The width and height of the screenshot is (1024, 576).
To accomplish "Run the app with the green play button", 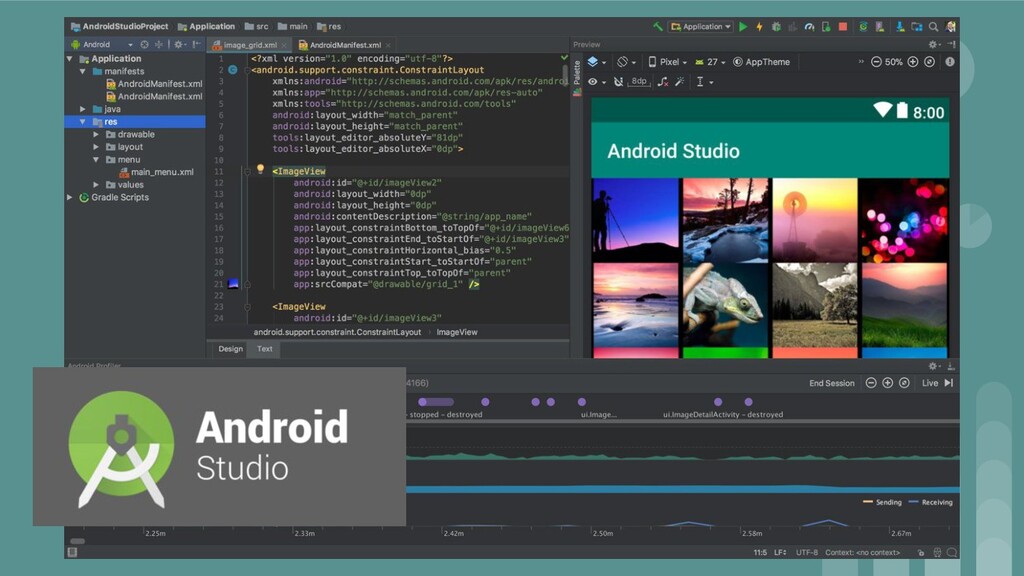I will point(743,27).
